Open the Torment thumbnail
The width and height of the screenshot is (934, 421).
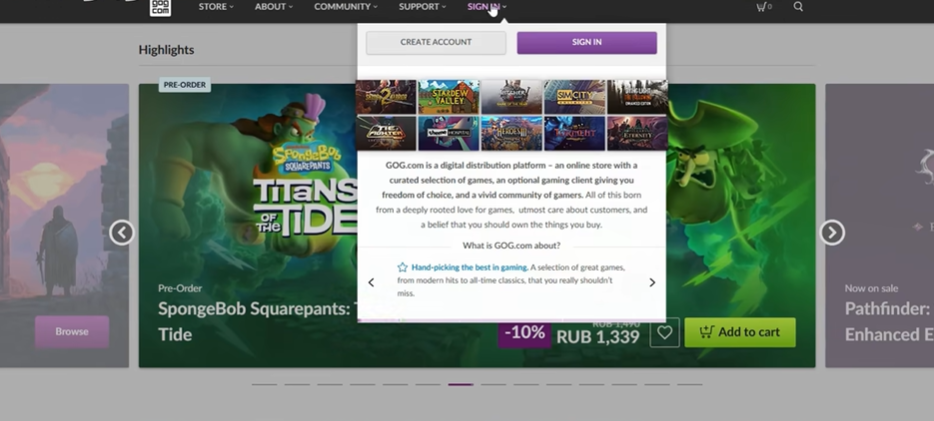[574, 133]
